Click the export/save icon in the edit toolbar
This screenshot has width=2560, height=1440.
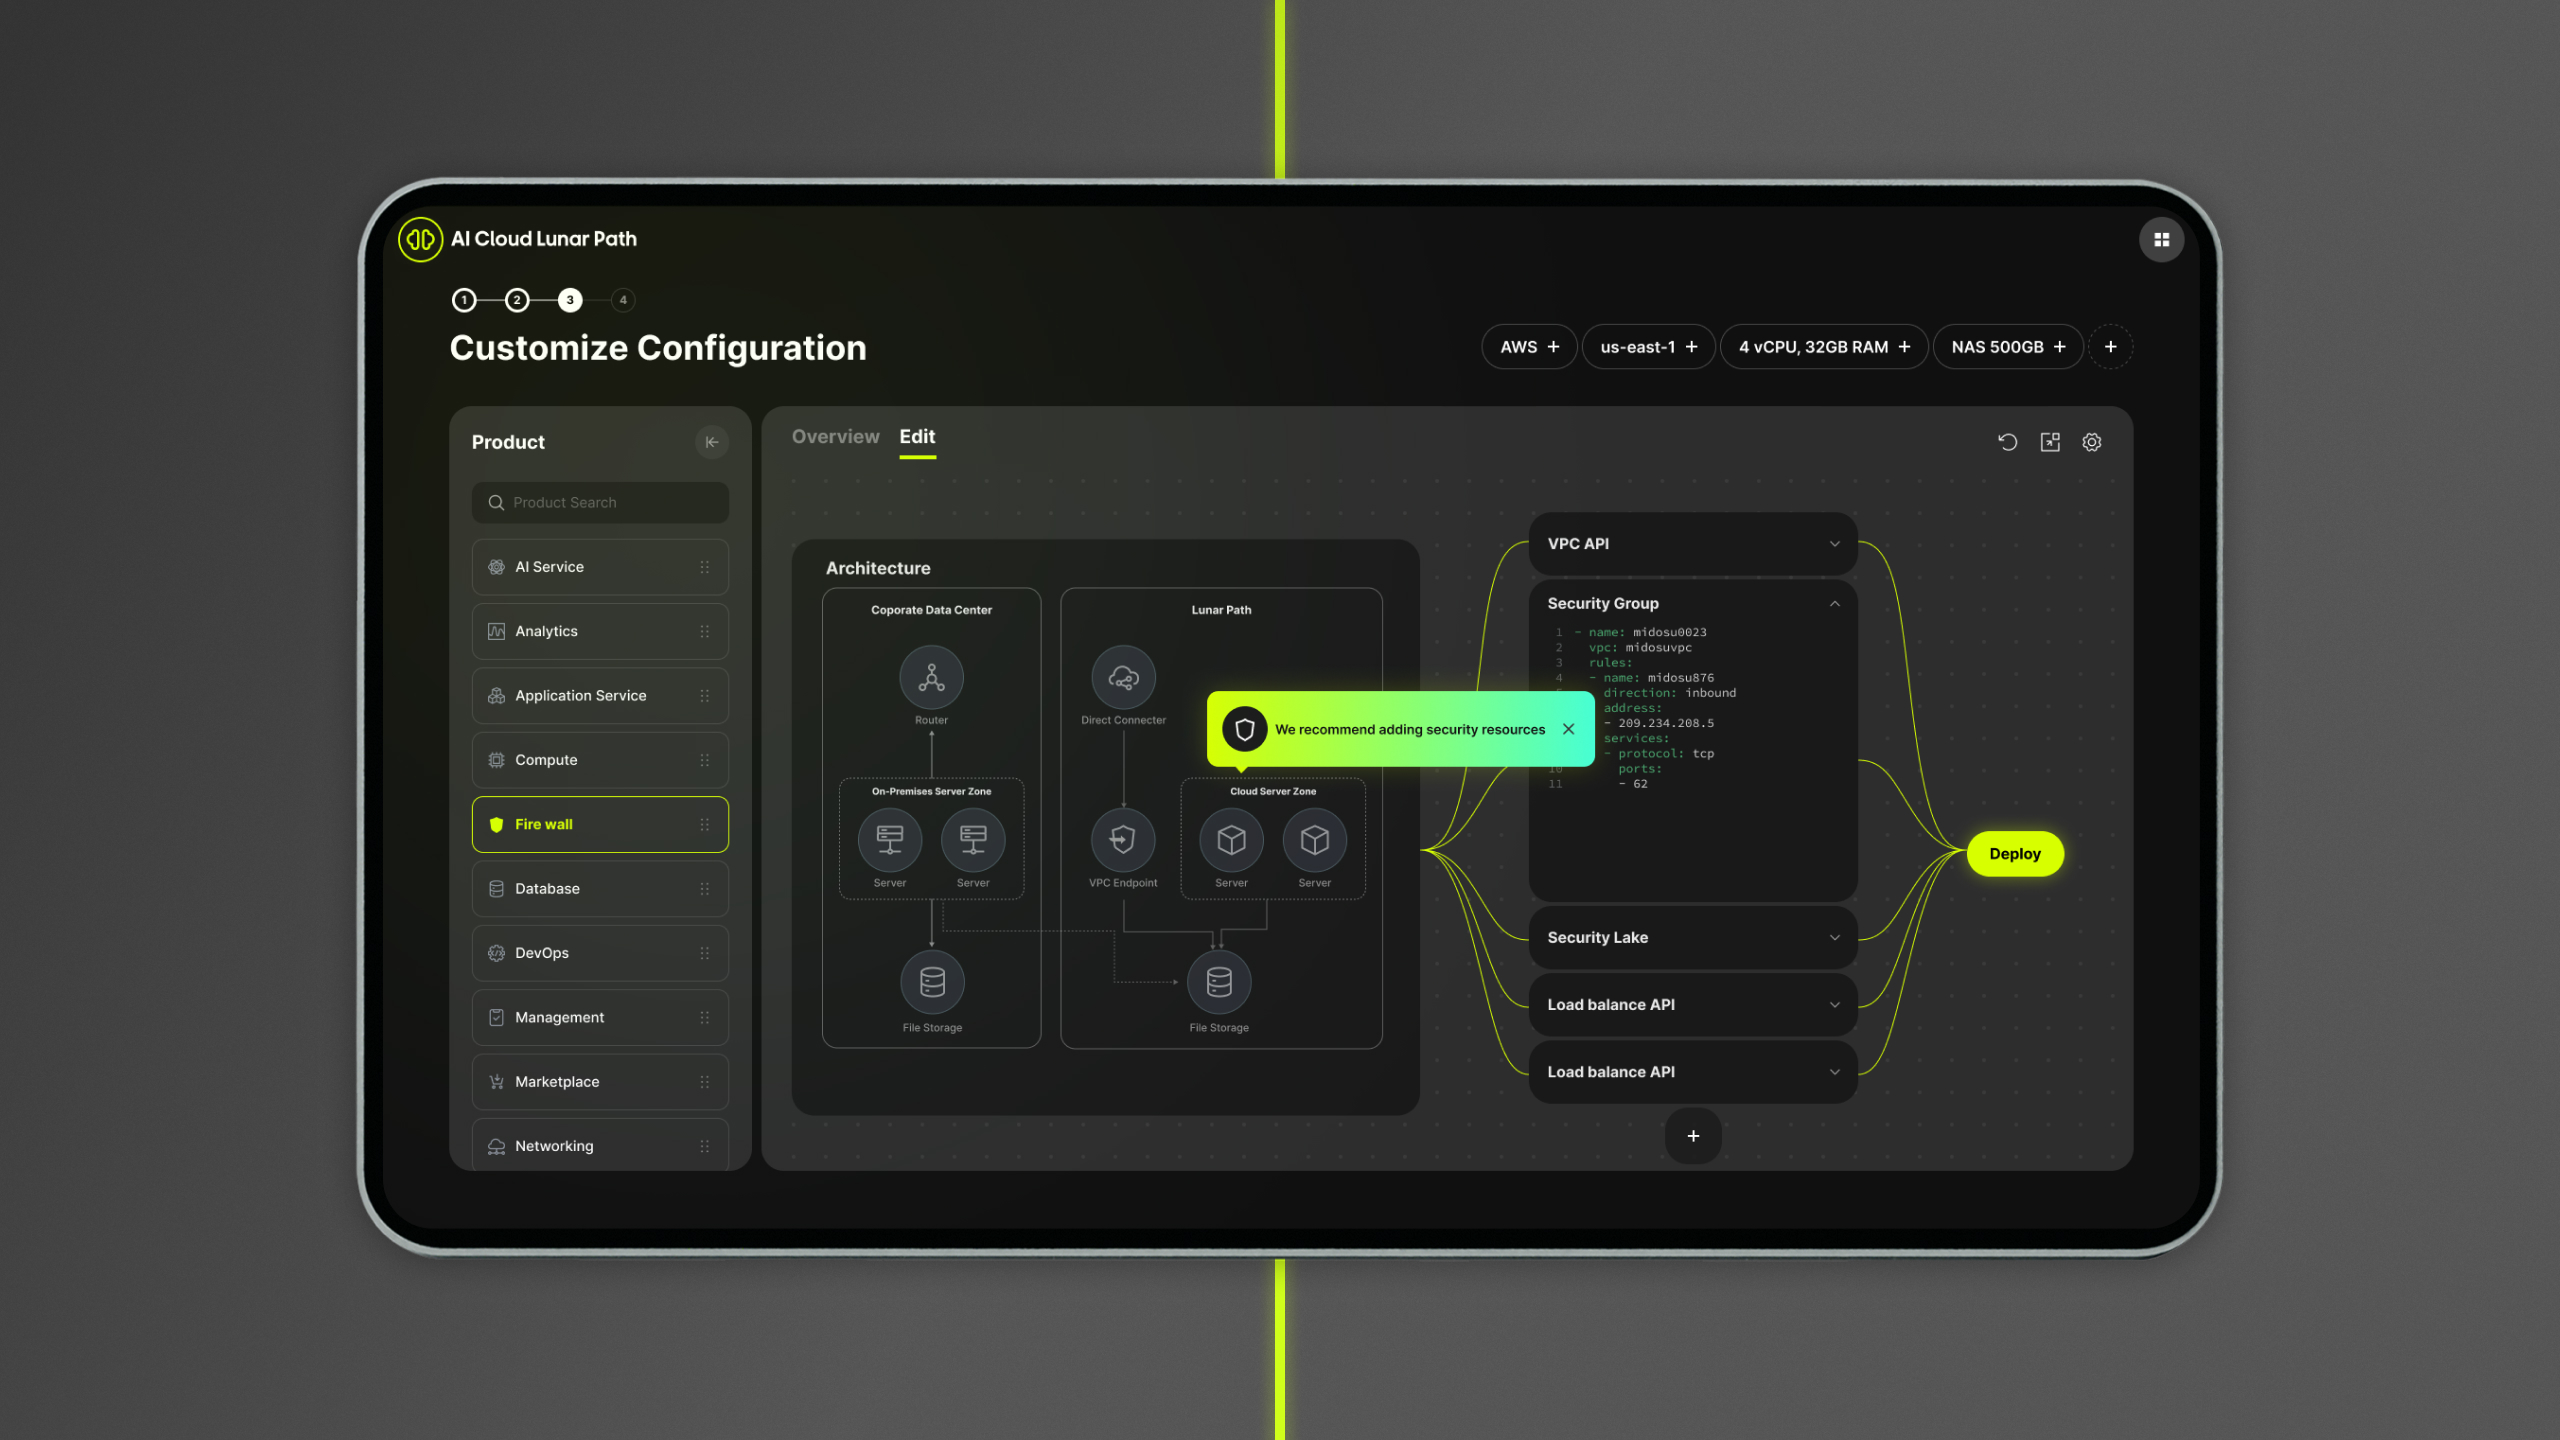coord(2050,441)
